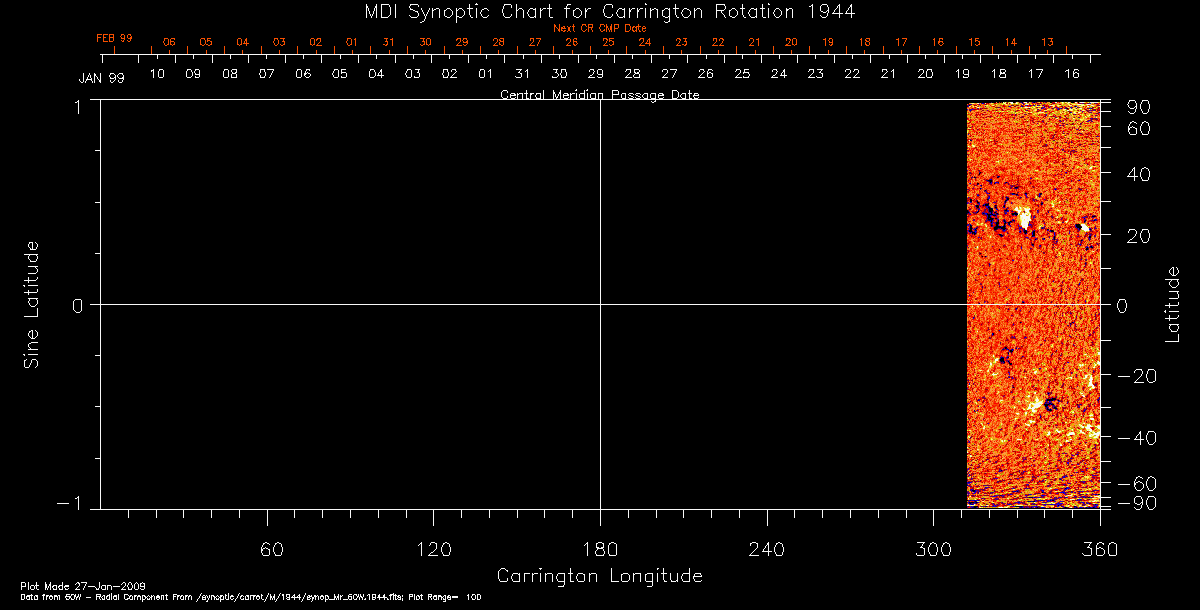The height and width of the screenshot is (610, 1200).
Task: Click the rotated "Sine Latitude" axis label
Action: coord(32,304)
